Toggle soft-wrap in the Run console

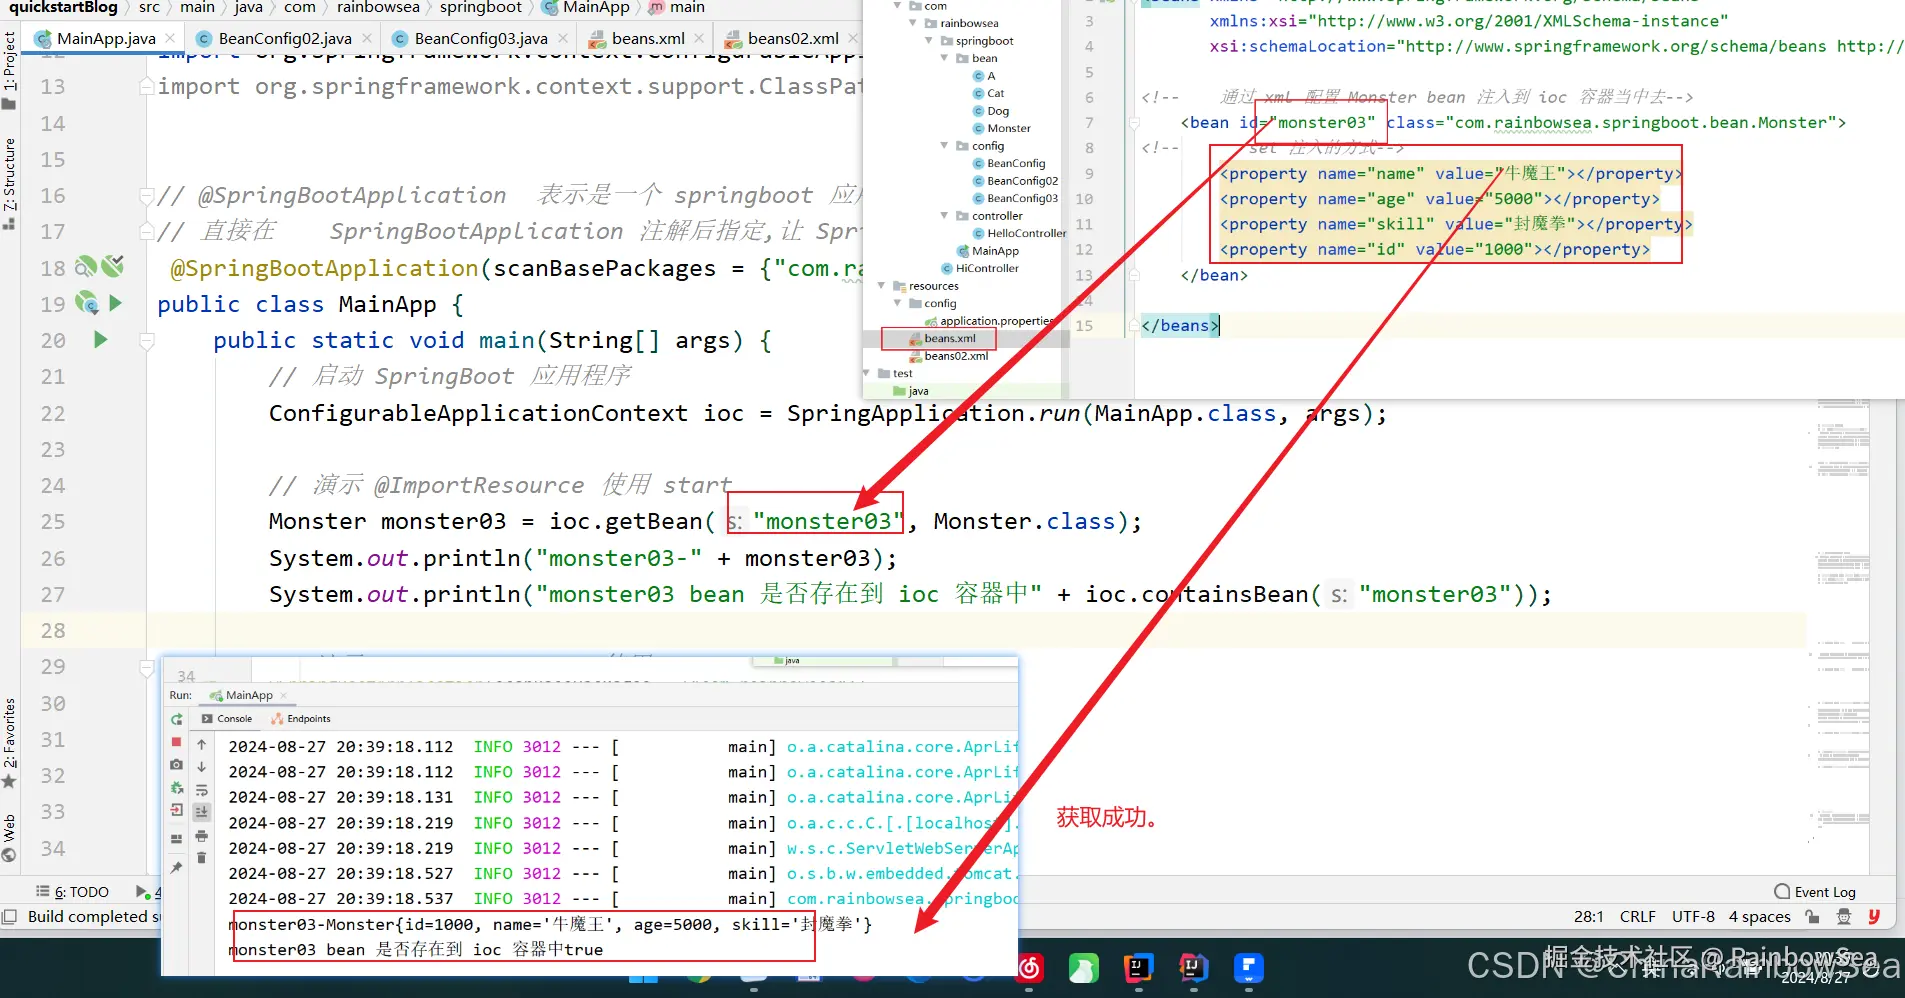tap(201, 790)
